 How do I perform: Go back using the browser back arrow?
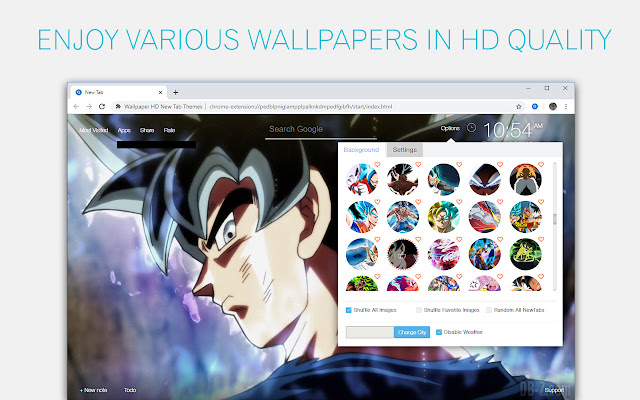[x=76, y=107]
